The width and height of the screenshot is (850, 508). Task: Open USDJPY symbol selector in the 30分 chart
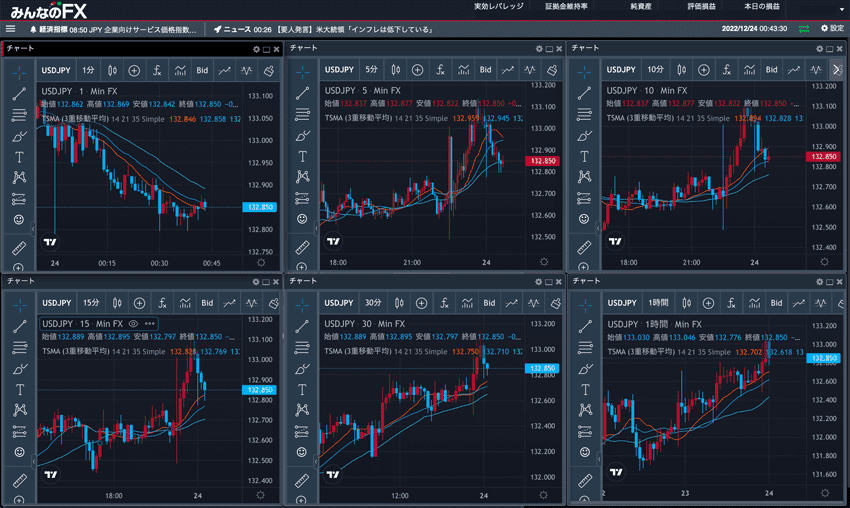coord(338,303)
